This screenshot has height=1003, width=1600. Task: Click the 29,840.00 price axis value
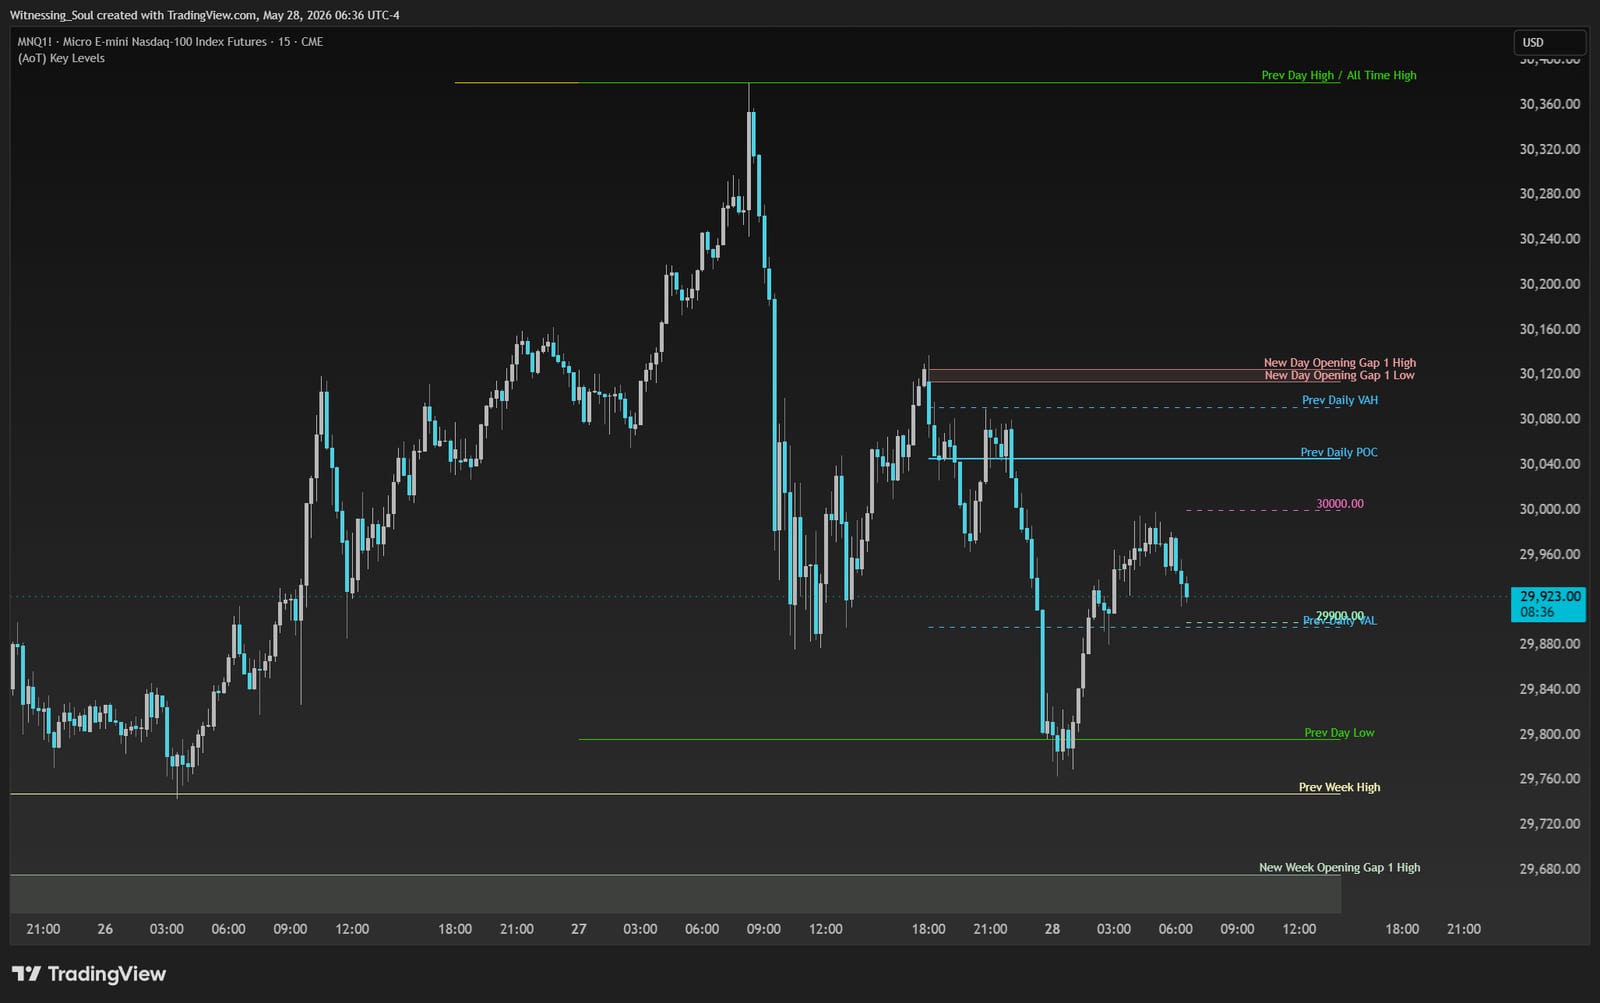pos(1550,689)
